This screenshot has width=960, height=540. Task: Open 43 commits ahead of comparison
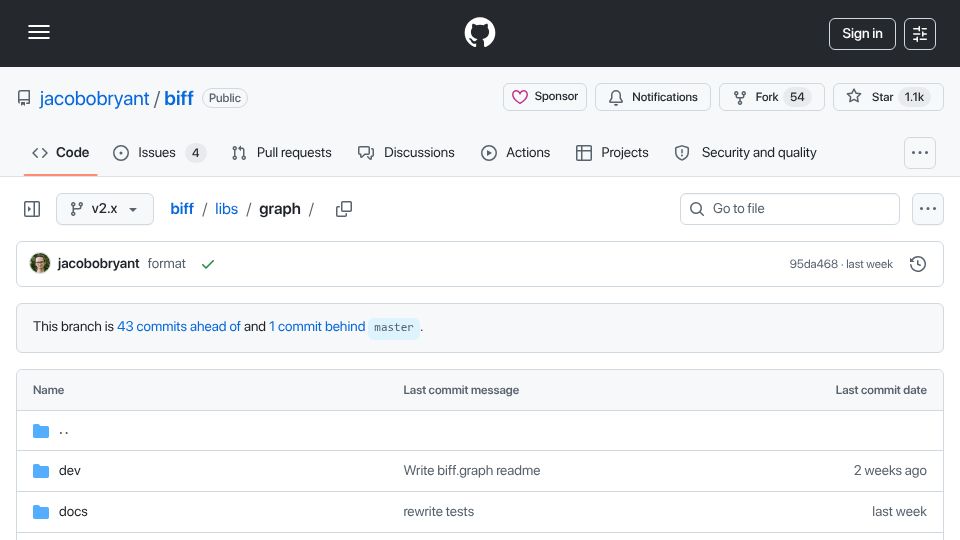pos(179,326)
